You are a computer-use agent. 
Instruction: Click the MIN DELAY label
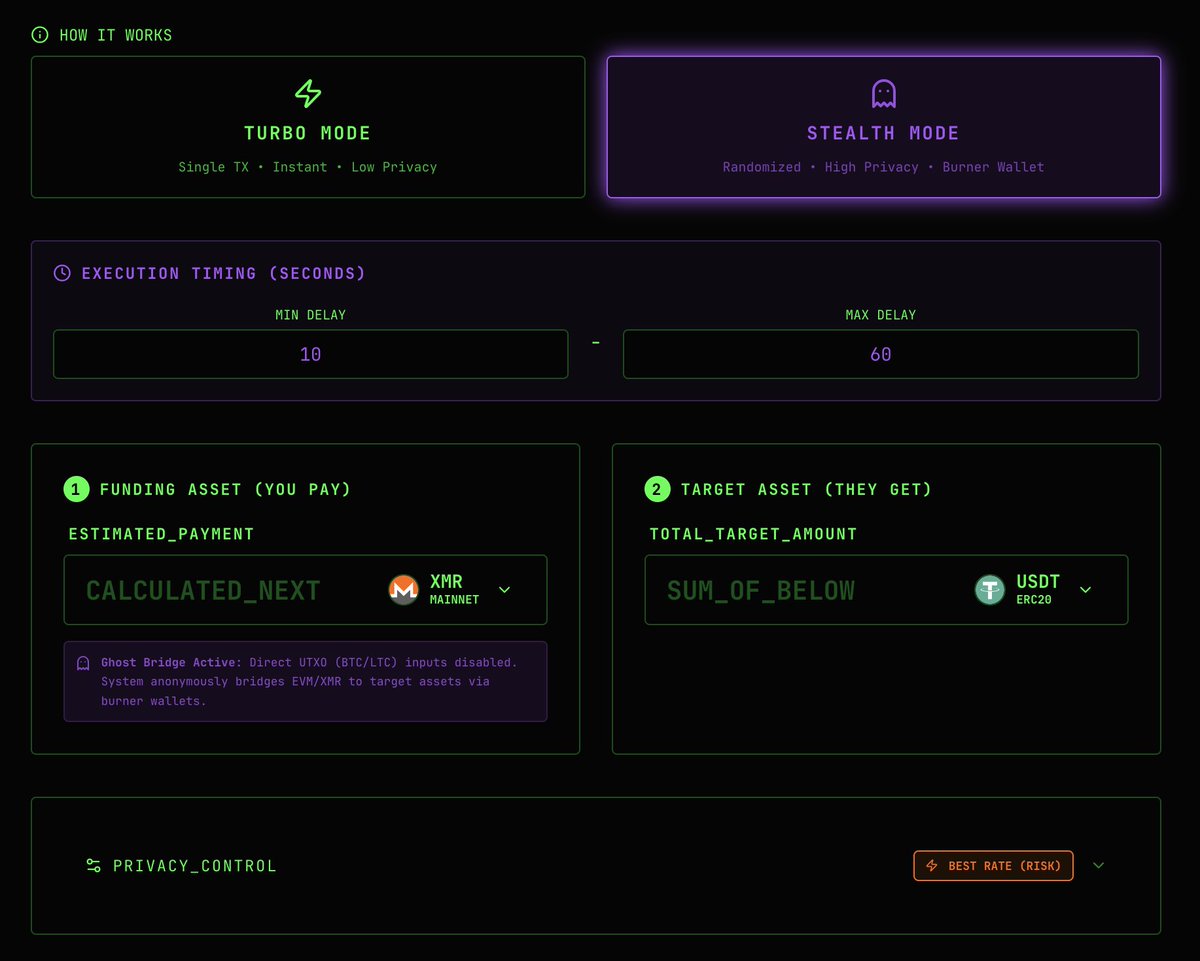pos(311,315)
